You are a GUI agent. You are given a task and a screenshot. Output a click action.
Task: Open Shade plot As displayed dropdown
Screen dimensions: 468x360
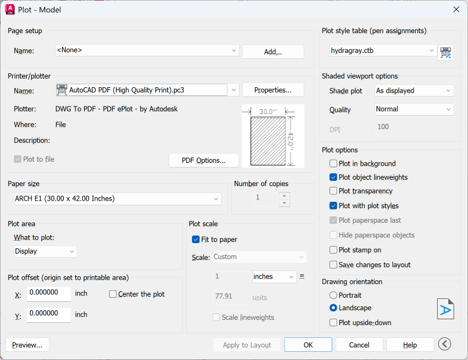(x=414, y=91)
